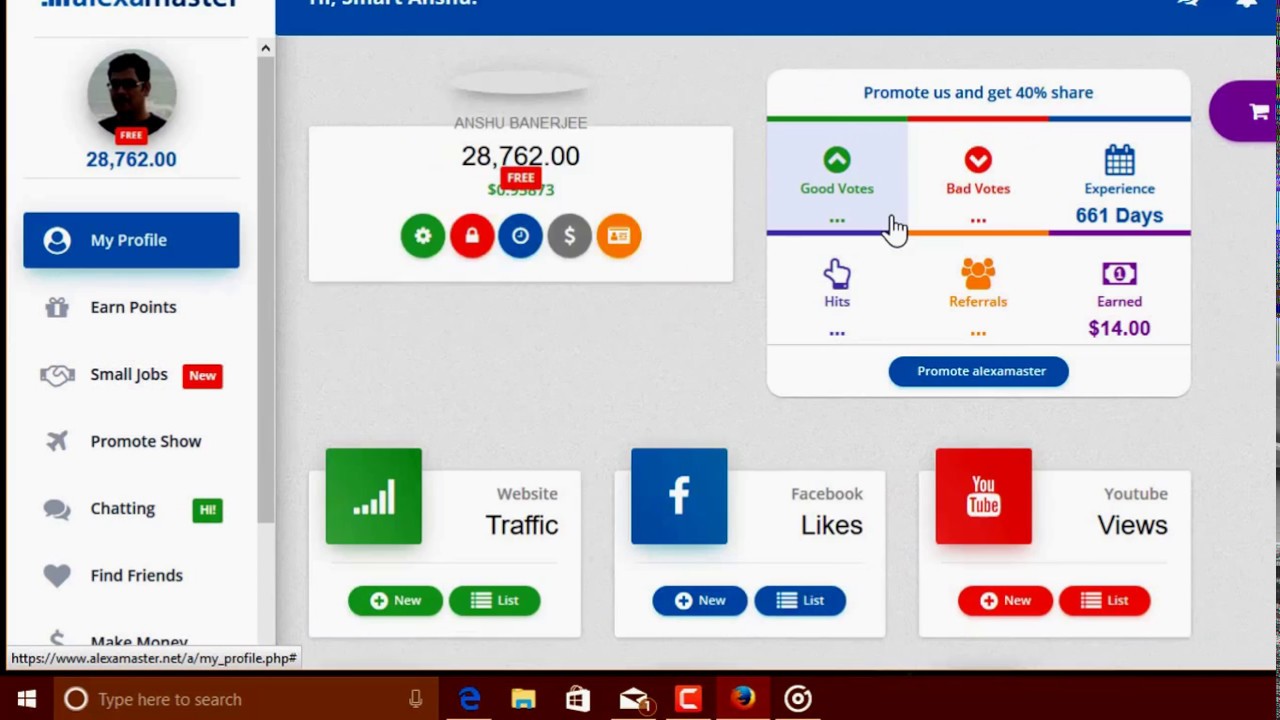1280x720 pixels.
Task: Click the Promote us and get 40% share heading
Action: coord(978,92)
